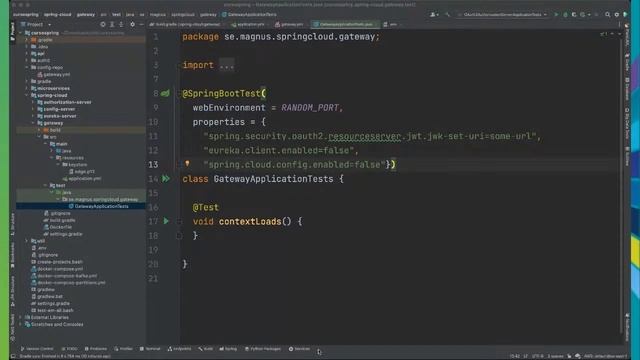The width and height of the screenshot is (640, 360).
Task: Select test-em-all.bash file
Action: point(55,310)
